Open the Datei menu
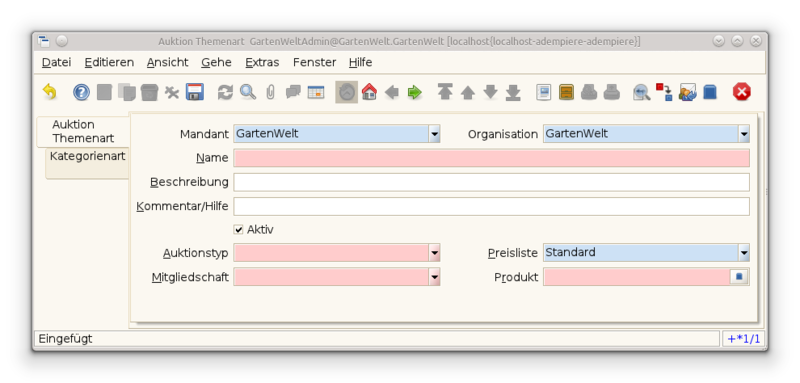The width and height of the screenshot is (800, 383). (x=56, y=62)
